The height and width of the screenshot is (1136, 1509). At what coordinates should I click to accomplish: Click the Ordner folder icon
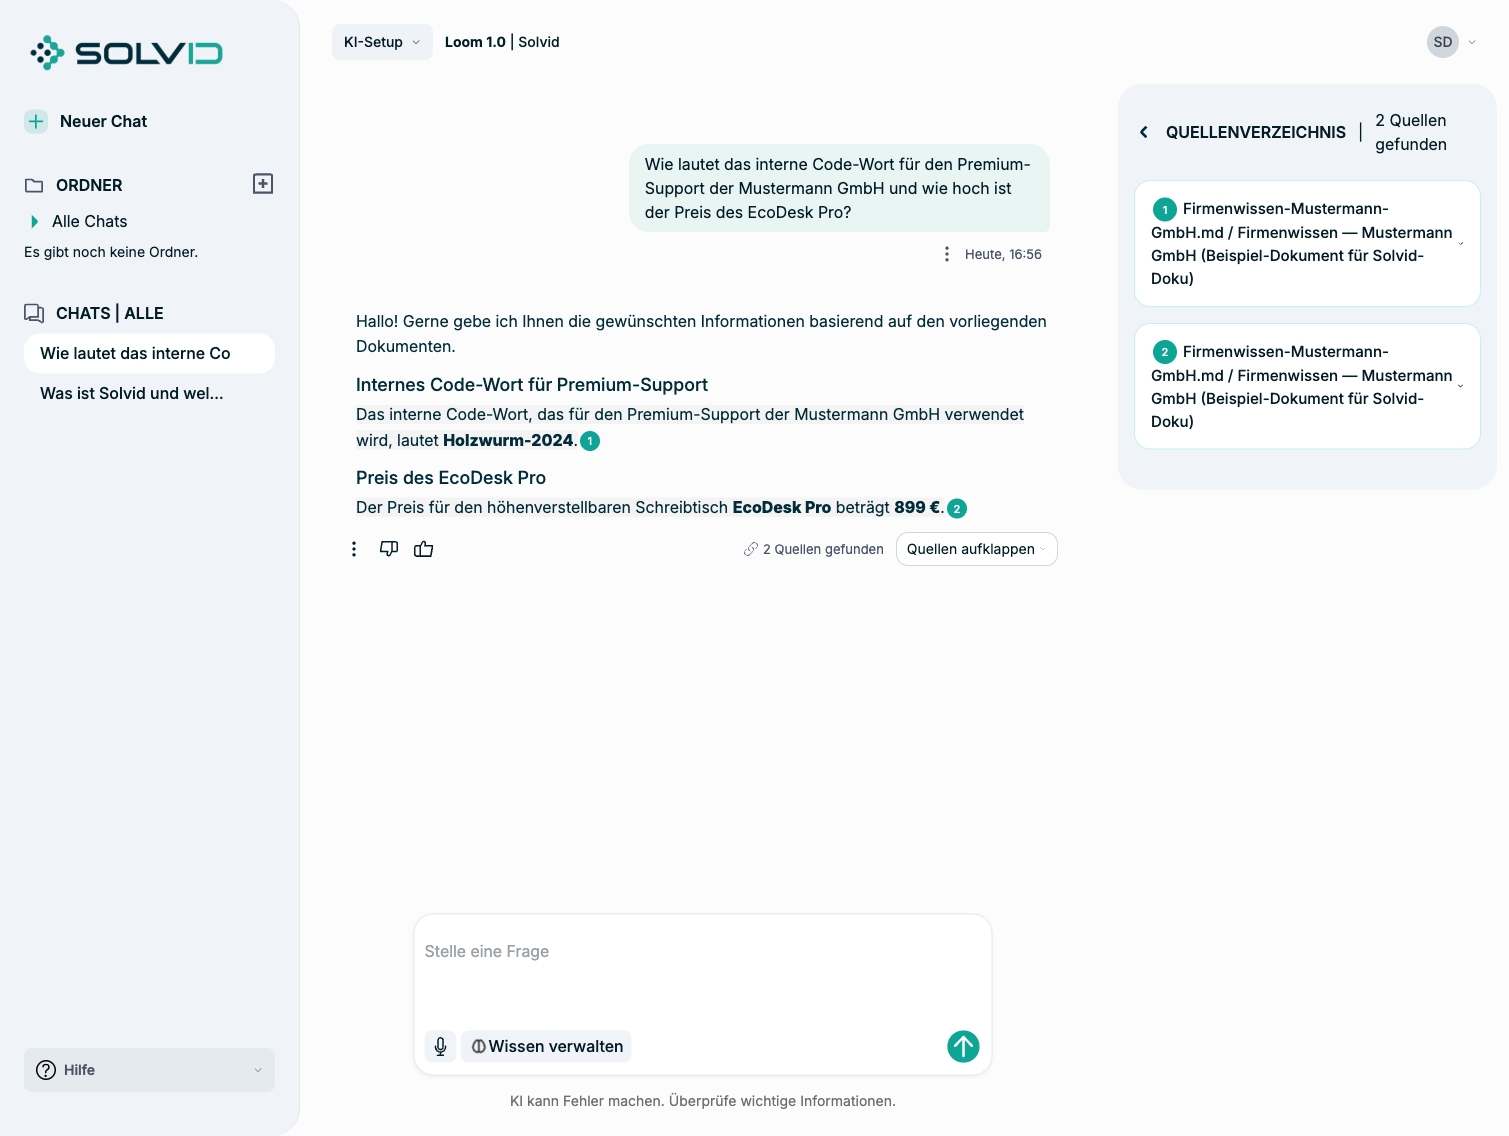pyautogui.click(x=34, y=185)
